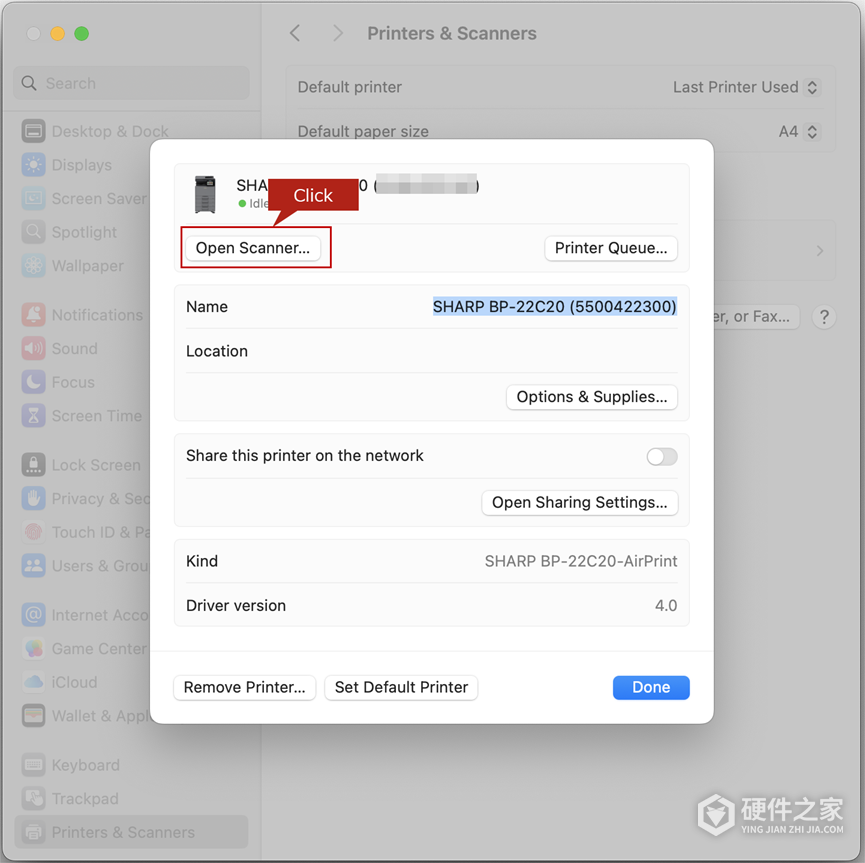Open Trackpad settings icon

coord(34,798)
